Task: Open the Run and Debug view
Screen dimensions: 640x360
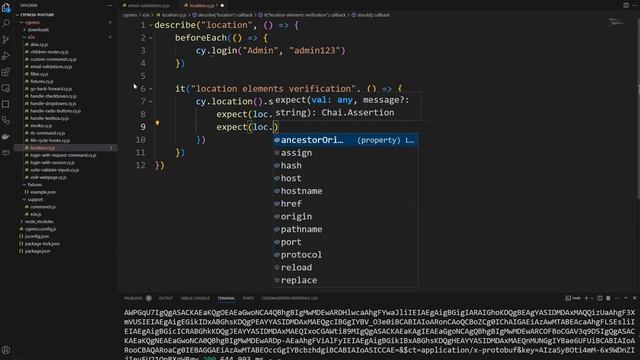Action: coord(6,56)
